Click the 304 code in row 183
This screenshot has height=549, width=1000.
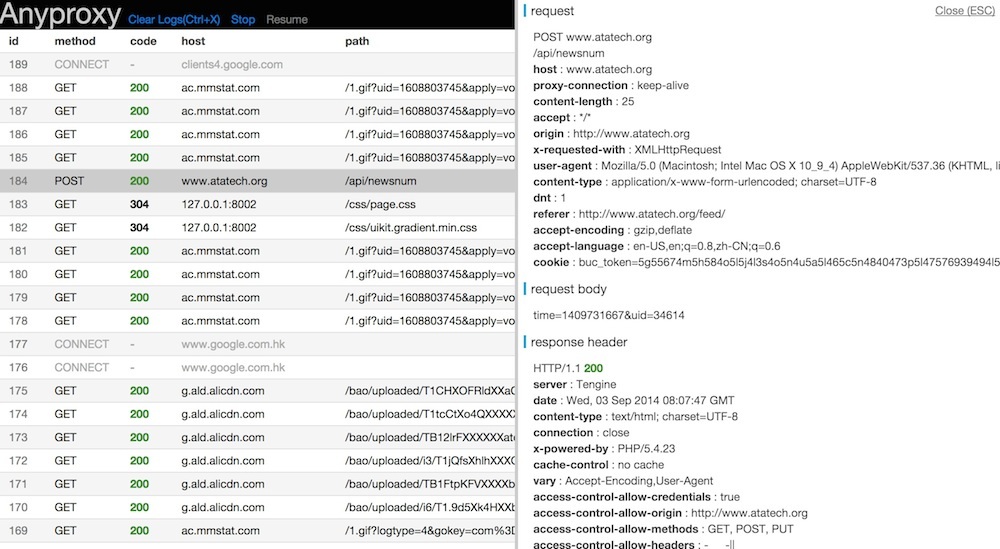139,204
